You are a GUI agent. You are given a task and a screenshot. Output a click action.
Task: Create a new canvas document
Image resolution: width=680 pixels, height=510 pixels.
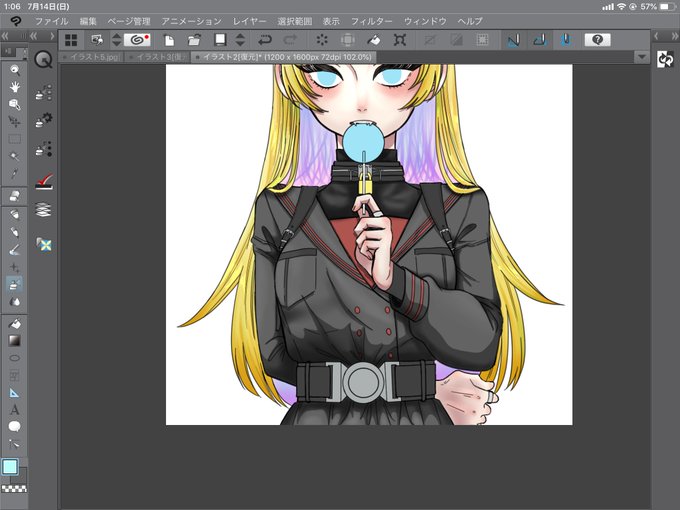(x=169, y=40)
